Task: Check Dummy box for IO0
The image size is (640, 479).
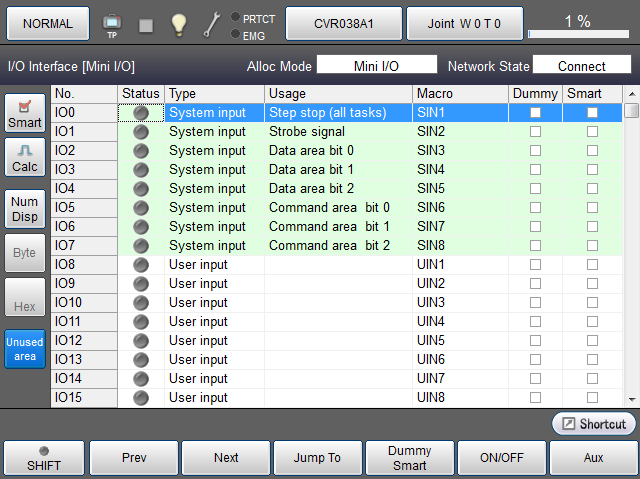Action: pyautogui.click(x=535, y=113)
